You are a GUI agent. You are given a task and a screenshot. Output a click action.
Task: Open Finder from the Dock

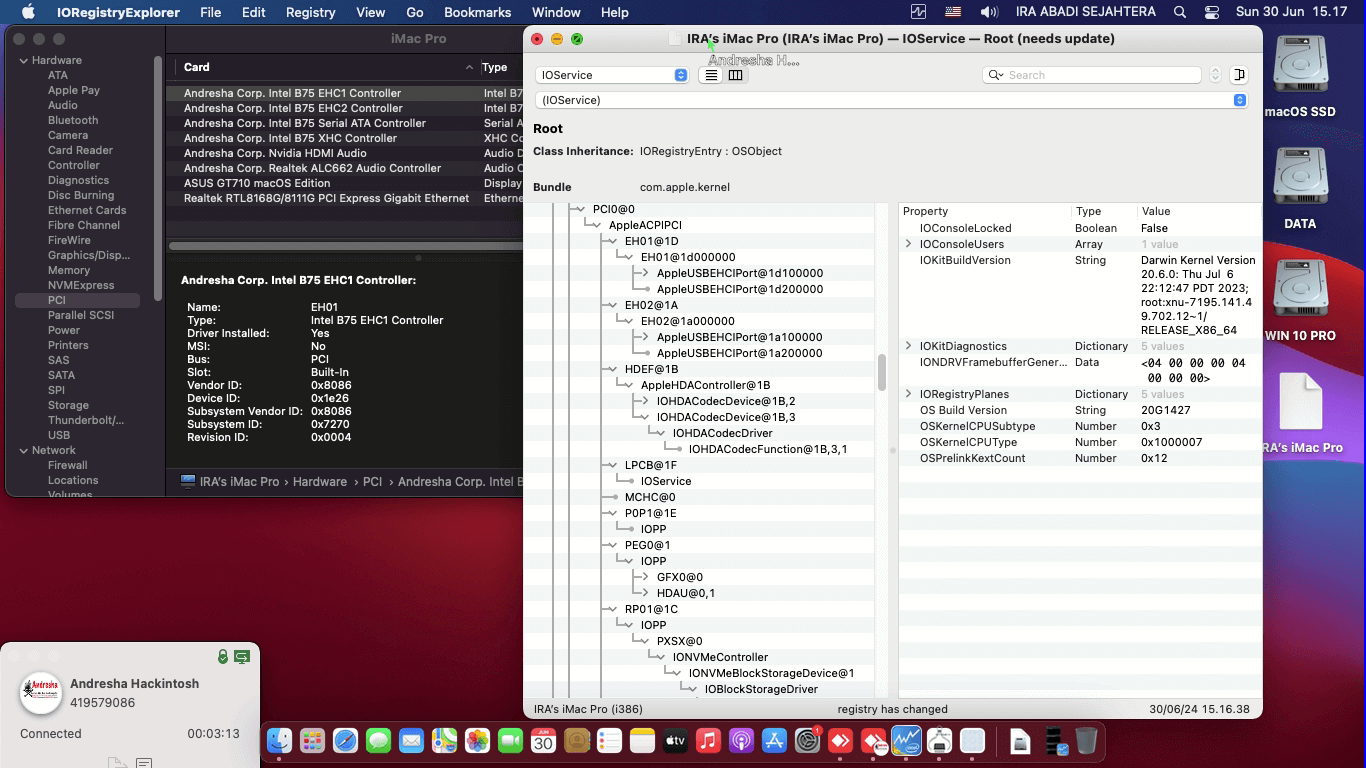coord(279,741)
